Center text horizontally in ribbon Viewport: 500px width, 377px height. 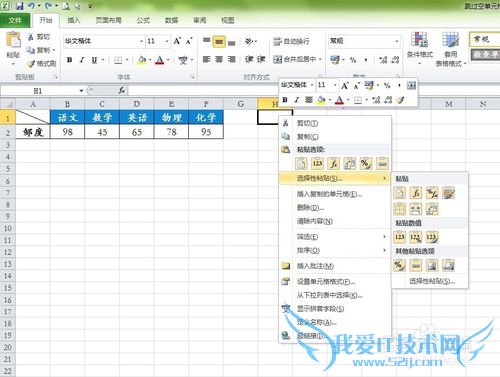[x=219, y=59]
